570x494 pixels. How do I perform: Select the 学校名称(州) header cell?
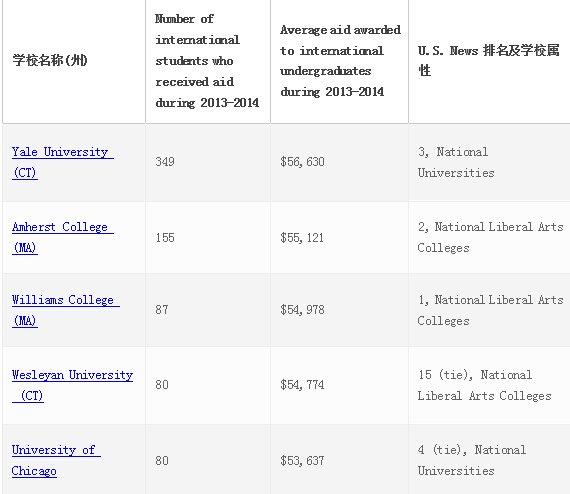(74, 61)
